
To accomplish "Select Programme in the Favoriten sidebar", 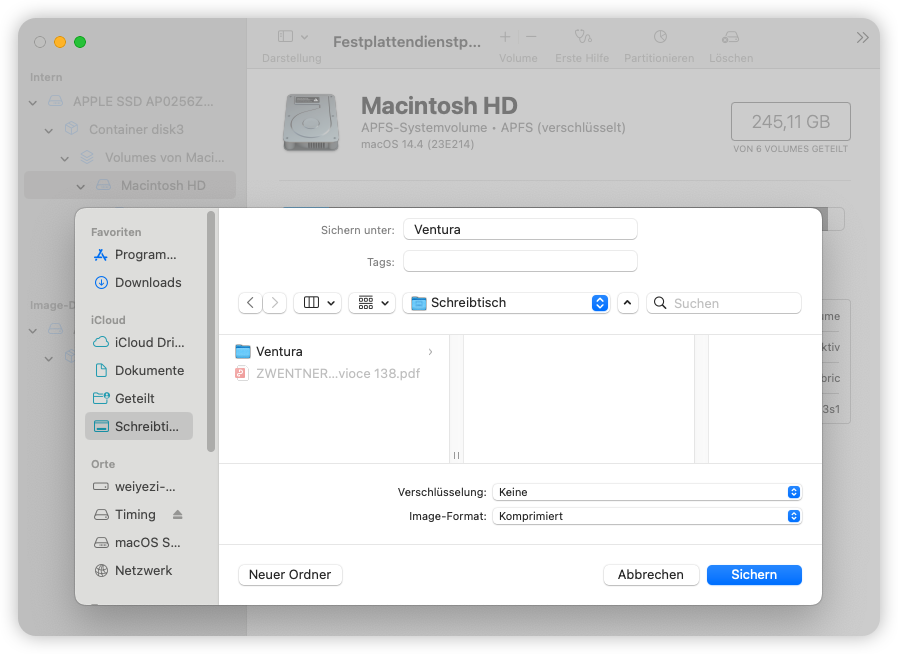I will (x=139, y=255).
